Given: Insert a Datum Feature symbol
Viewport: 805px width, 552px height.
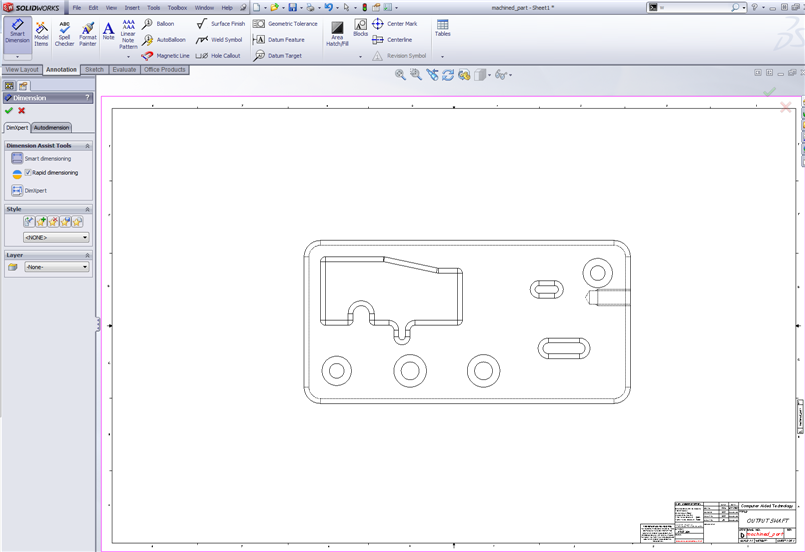Looking at the screenshot, I should coord(279,40).
